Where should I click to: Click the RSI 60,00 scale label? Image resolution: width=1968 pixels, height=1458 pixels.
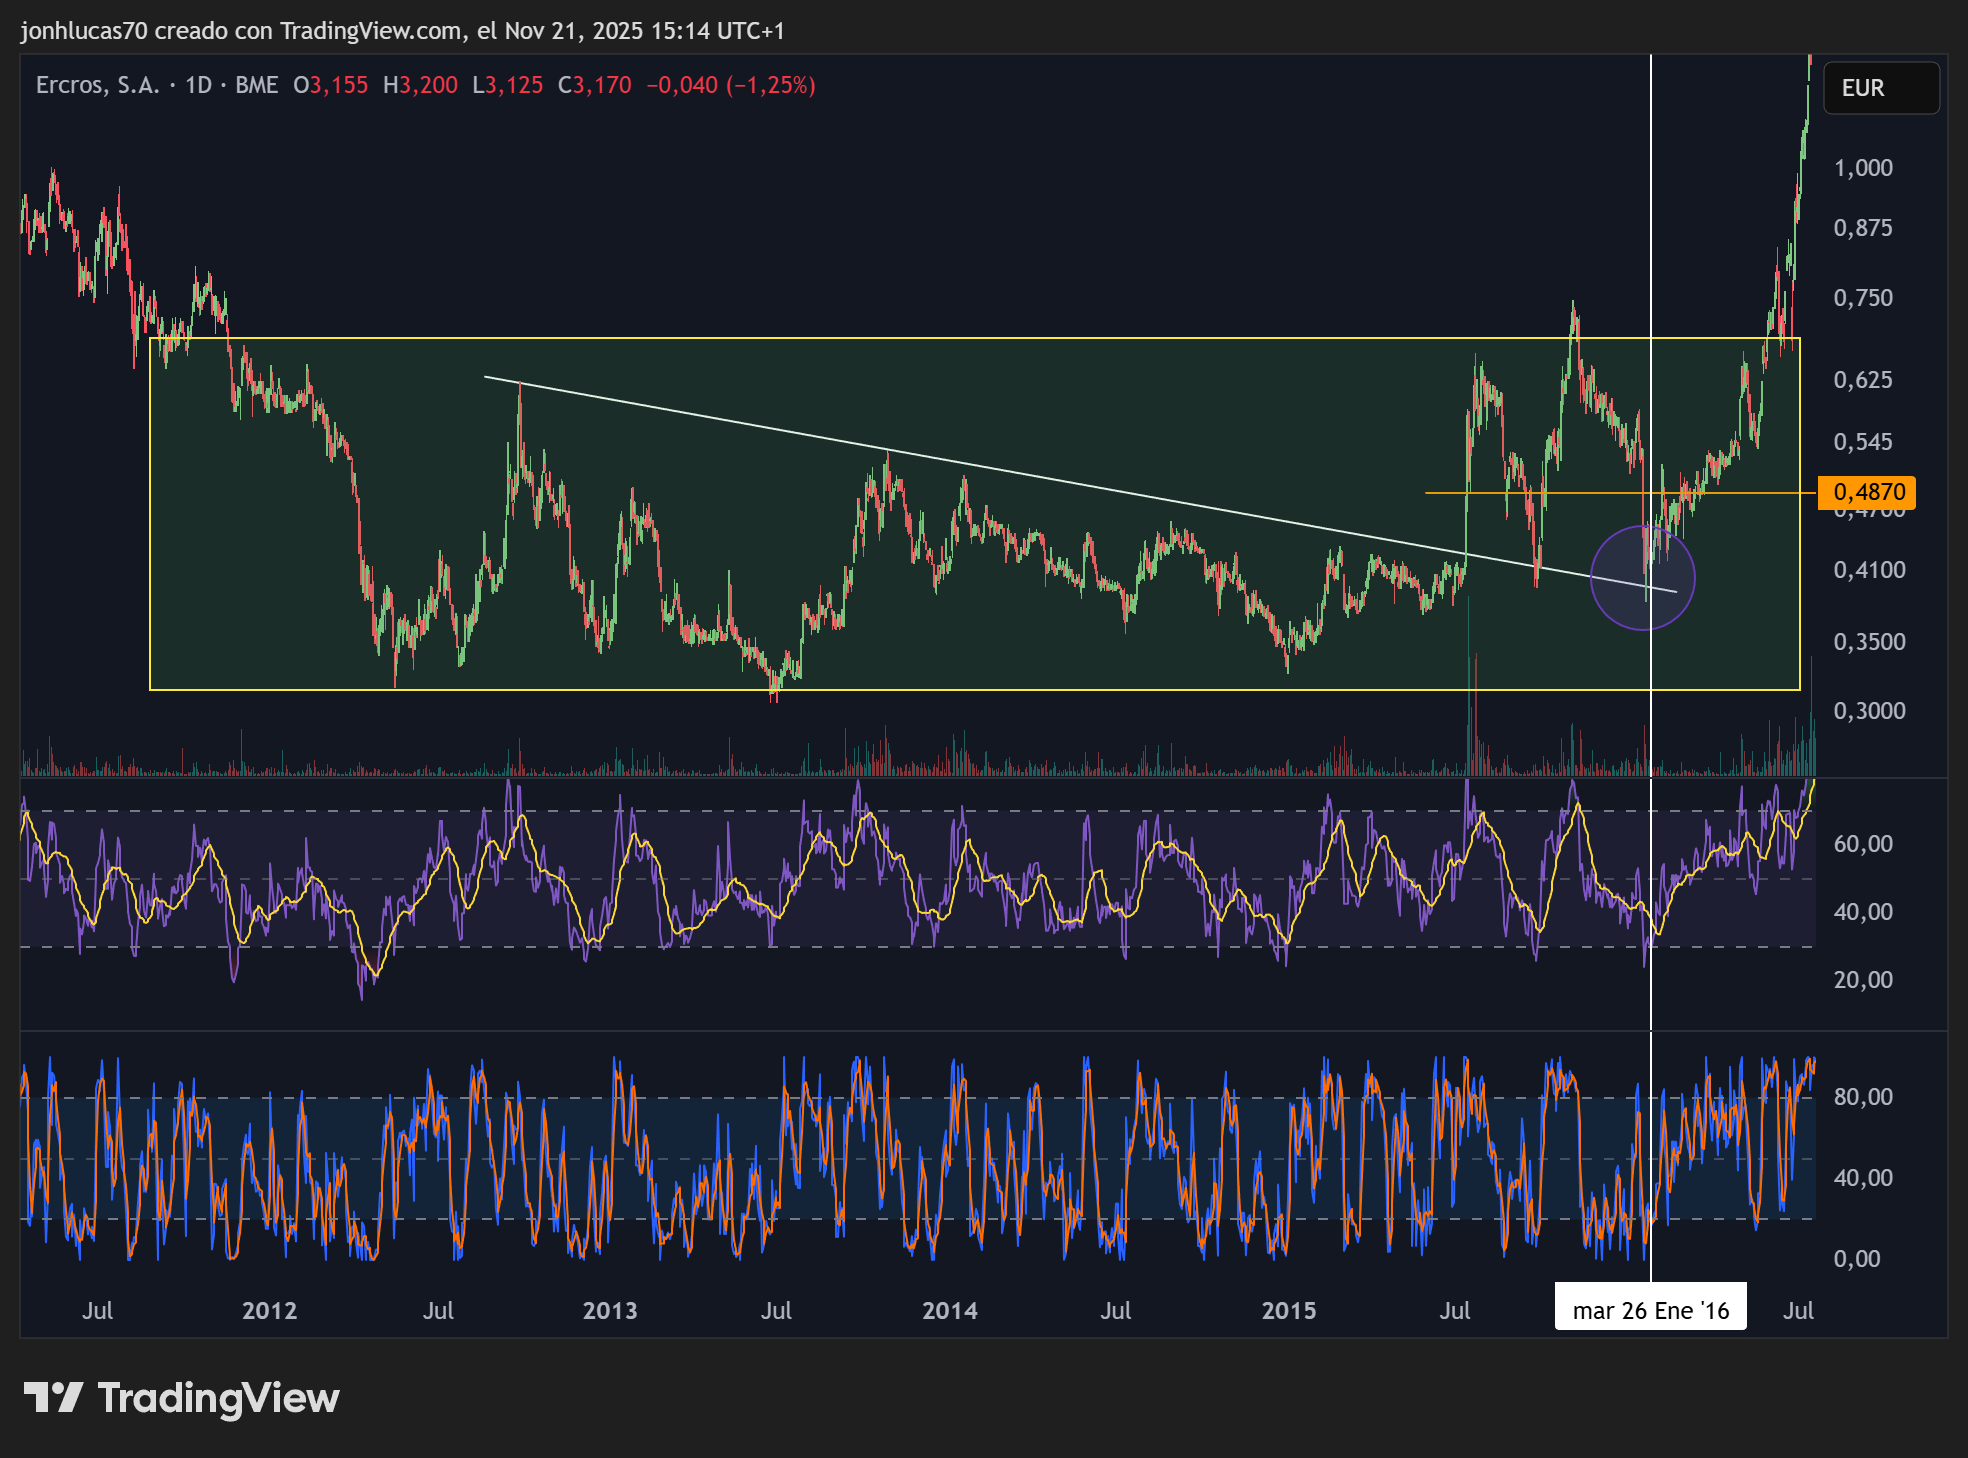click(1862, 844)
